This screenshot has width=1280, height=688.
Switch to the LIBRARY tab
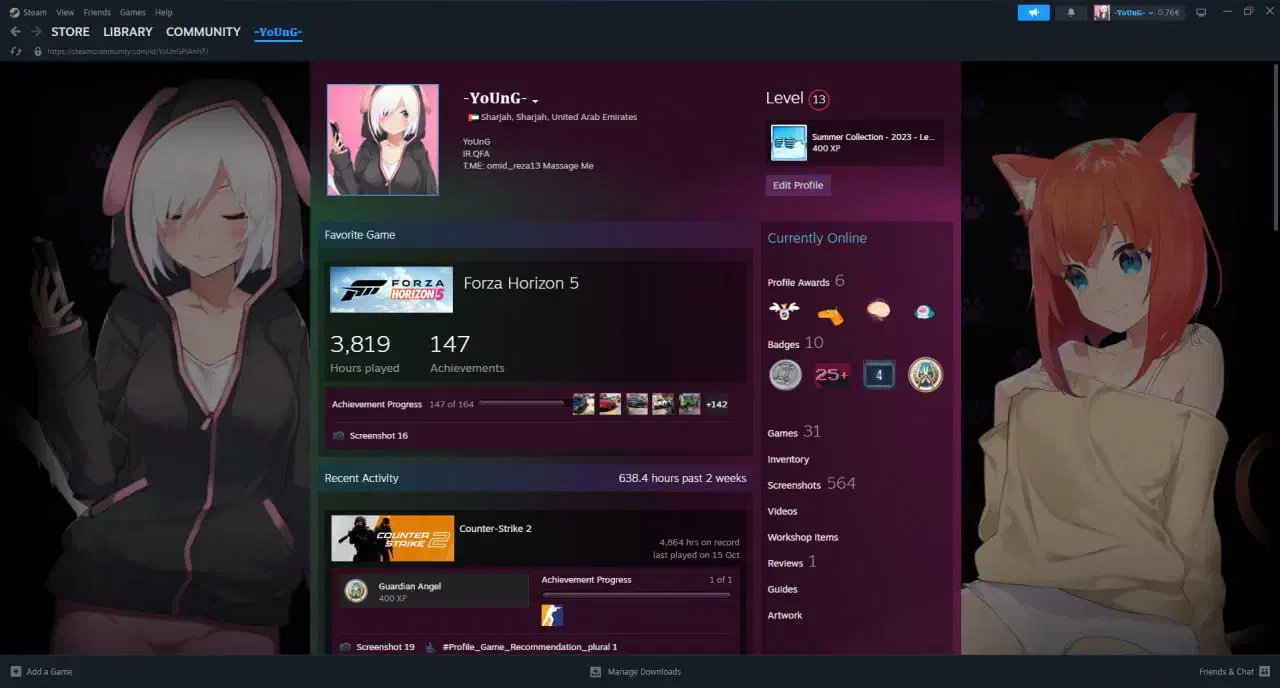coord(128,32)
